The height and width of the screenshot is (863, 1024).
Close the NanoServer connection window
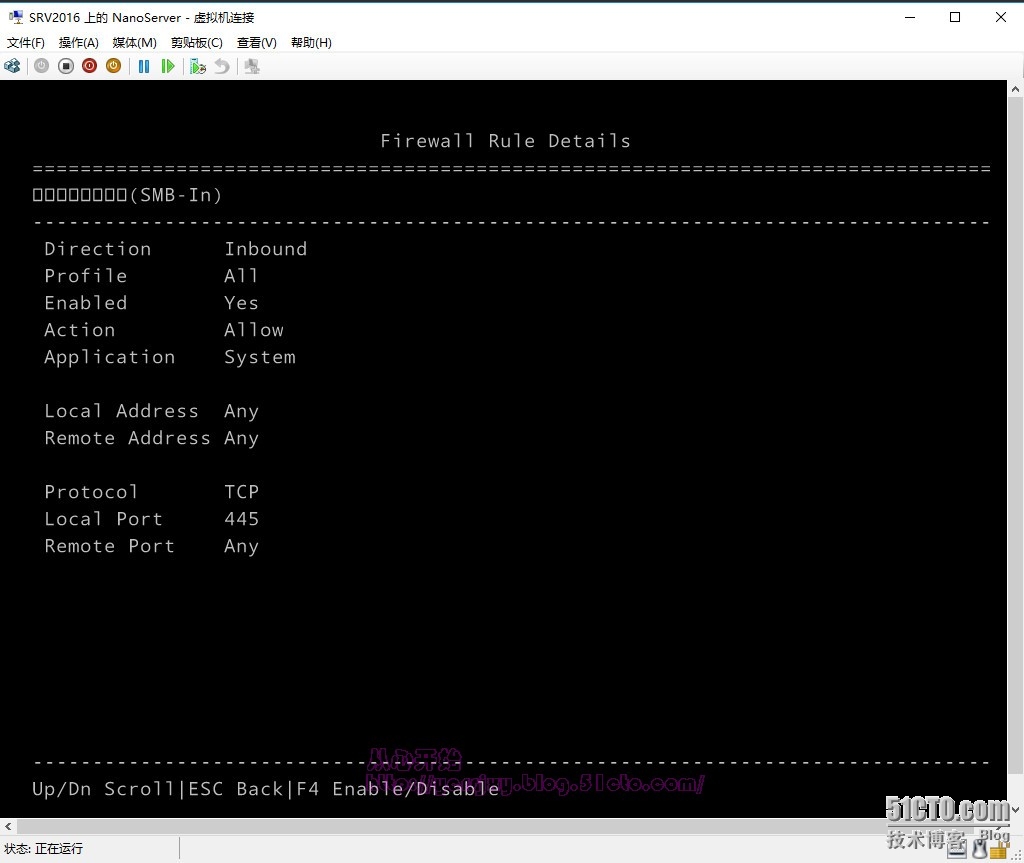point(1000,17)
